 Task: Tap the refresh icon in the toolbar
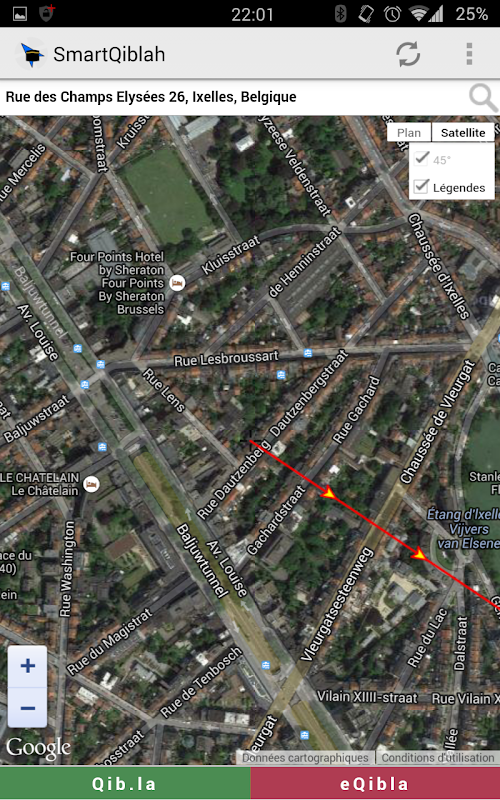coord(408,54)
